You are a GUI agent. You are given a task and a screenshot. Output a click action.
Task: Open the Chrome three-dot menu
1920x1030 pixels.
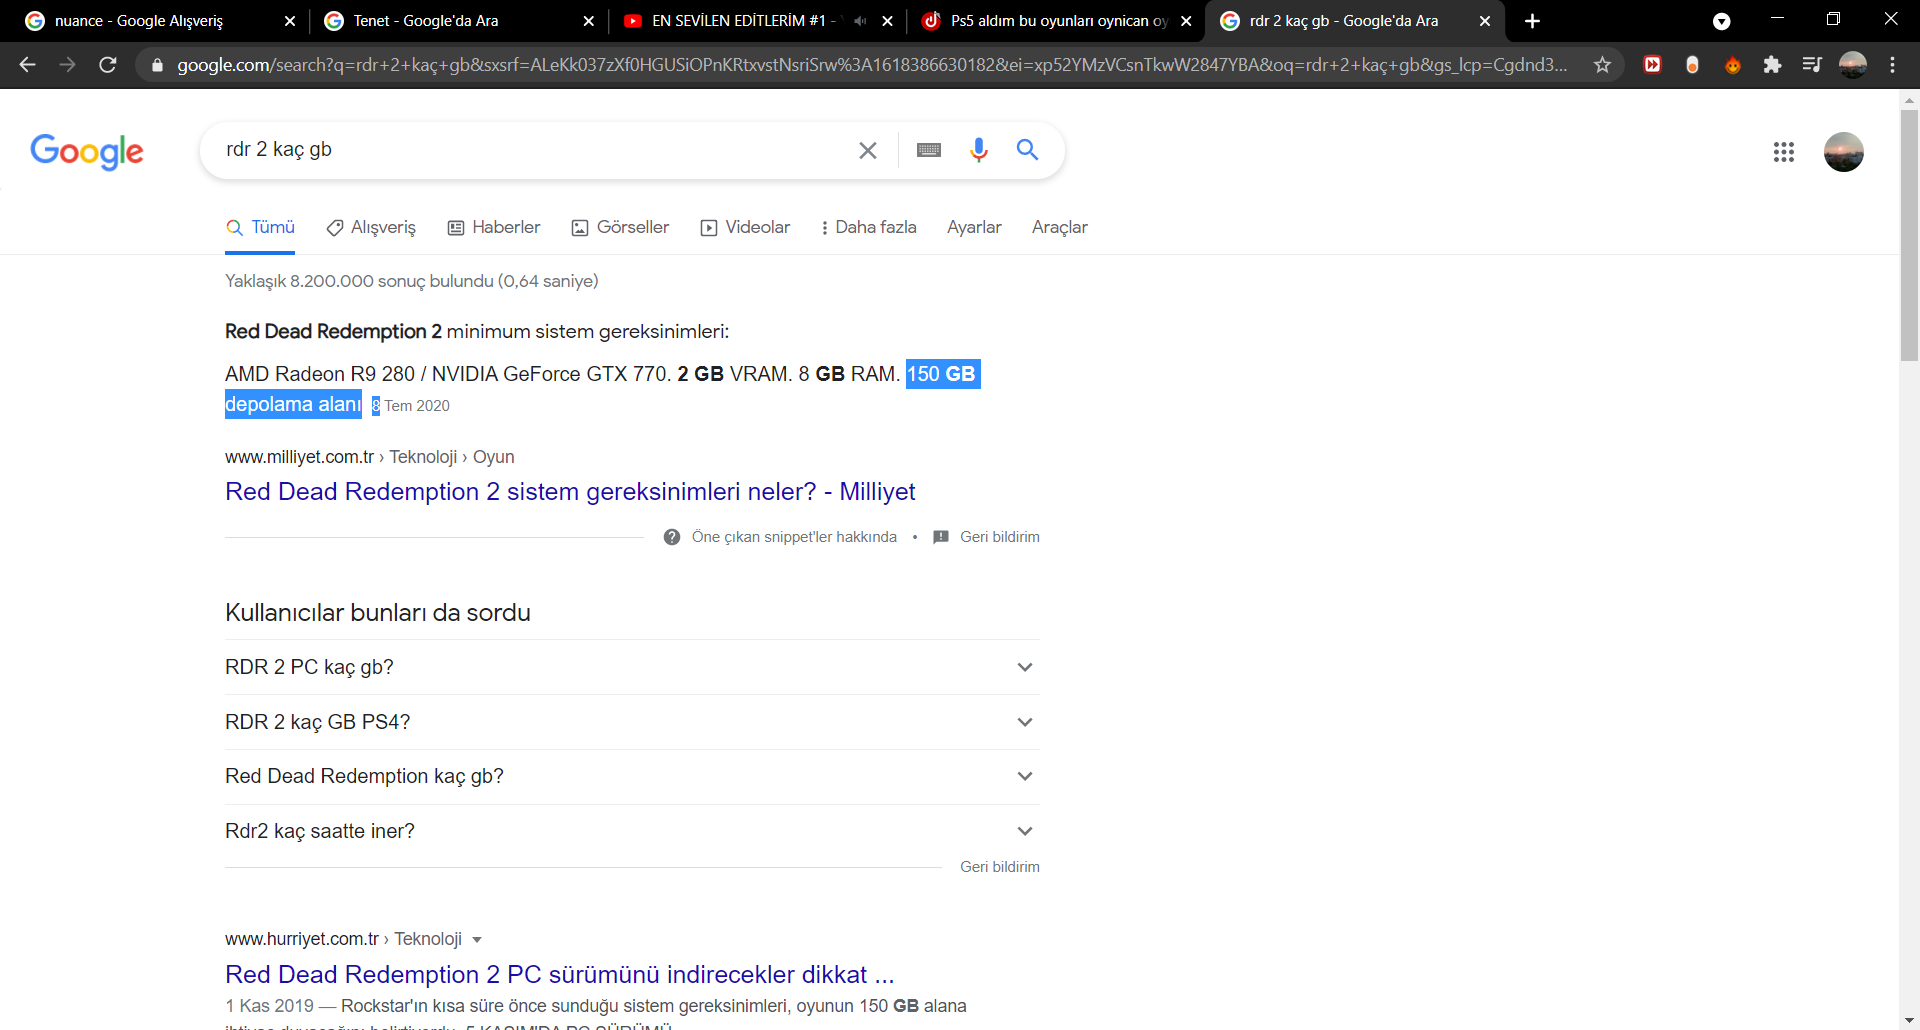1892,65
